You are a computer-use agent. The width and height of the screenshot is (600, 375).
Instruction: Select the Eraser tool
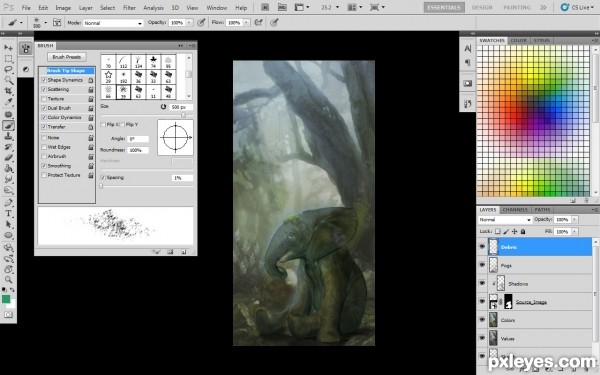pos(8,157)
